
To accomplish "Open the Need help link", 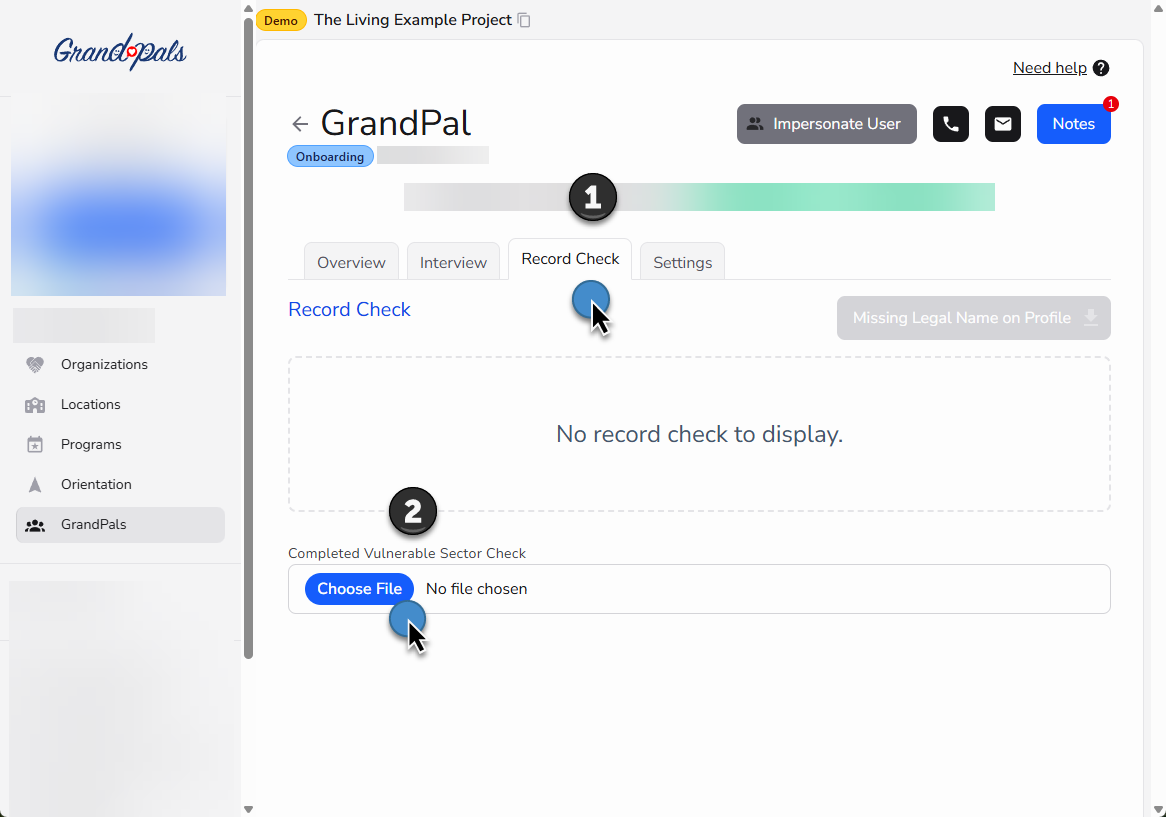I will click(x=1049, y=68).
